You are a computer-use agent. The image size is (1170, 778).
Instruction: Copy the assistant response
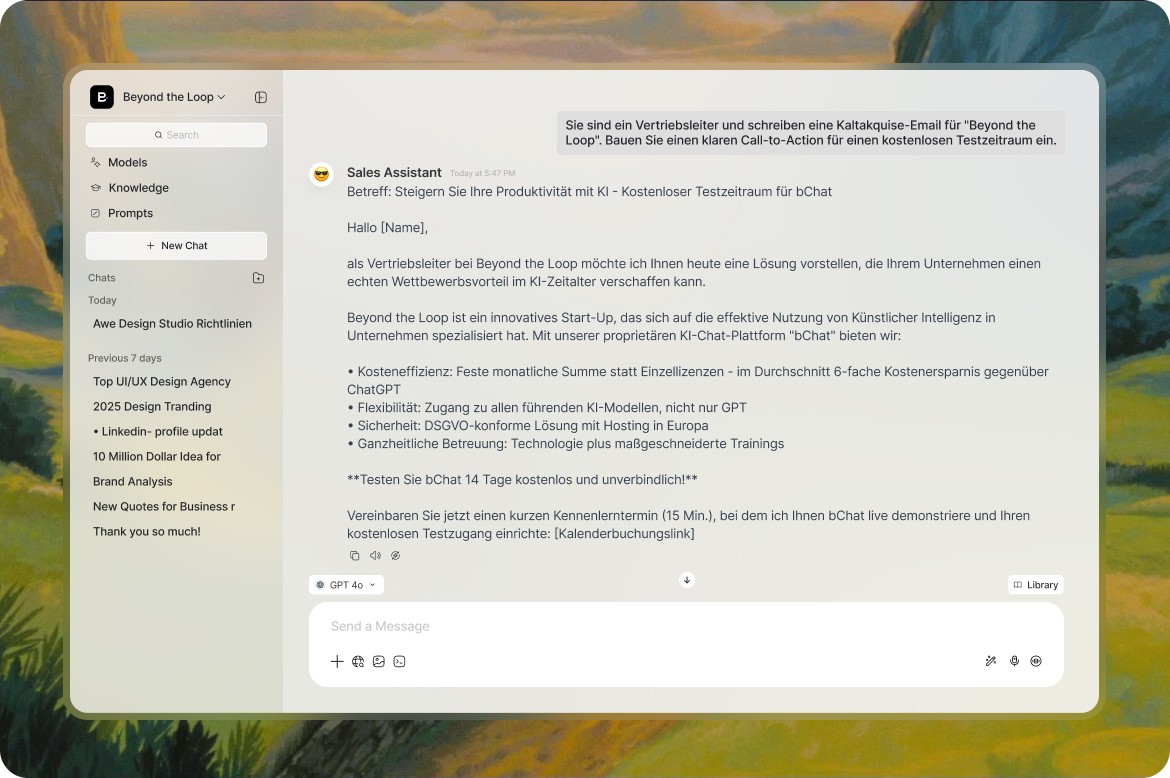(x=354, y=555)
